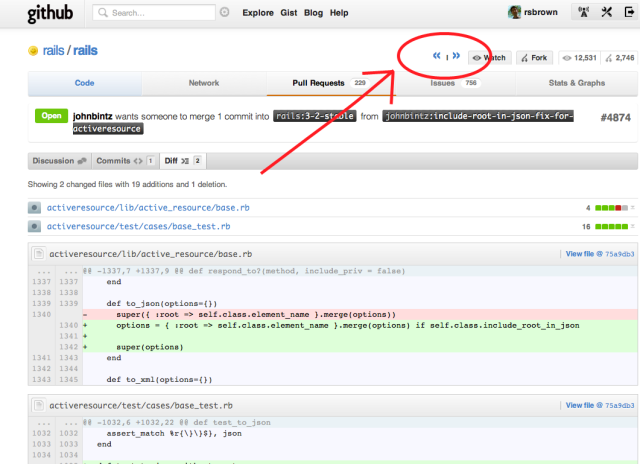Select the Diff tab
Viewport: 640px width, 464px height.
pos(183,161)
